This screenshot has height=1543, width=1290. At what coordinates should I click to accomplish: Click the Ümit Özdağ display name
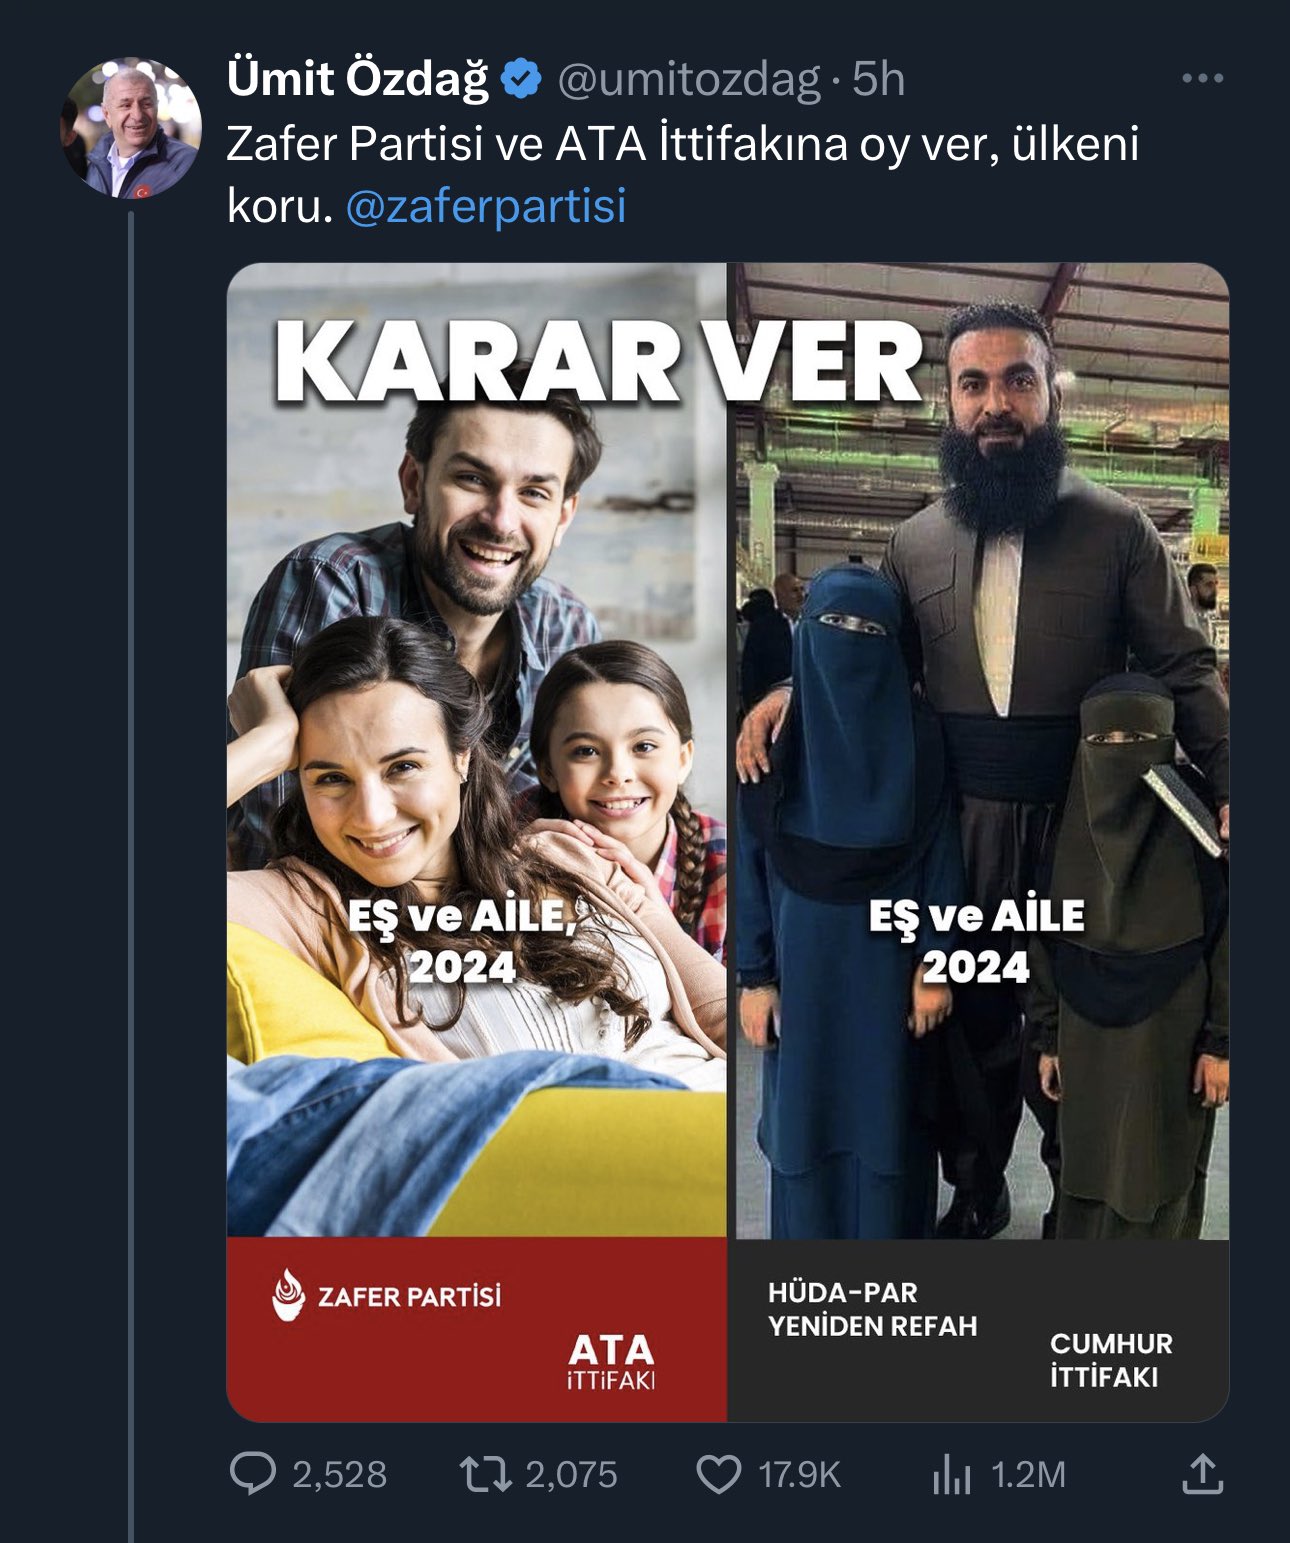(358, 79)
